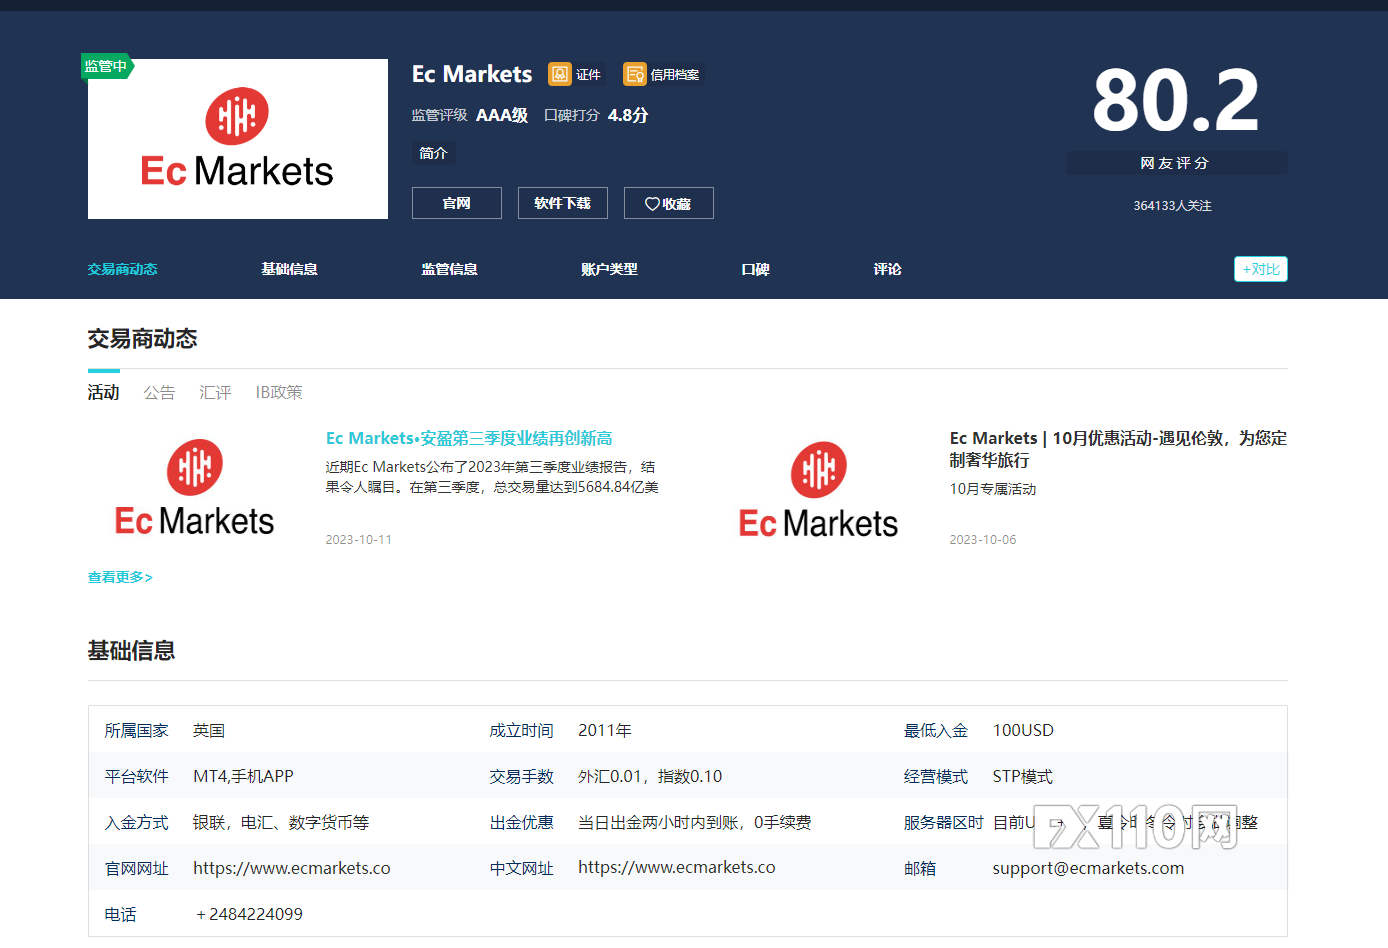
Task: Add broker to comparison with +对比
Action: 1261,269
